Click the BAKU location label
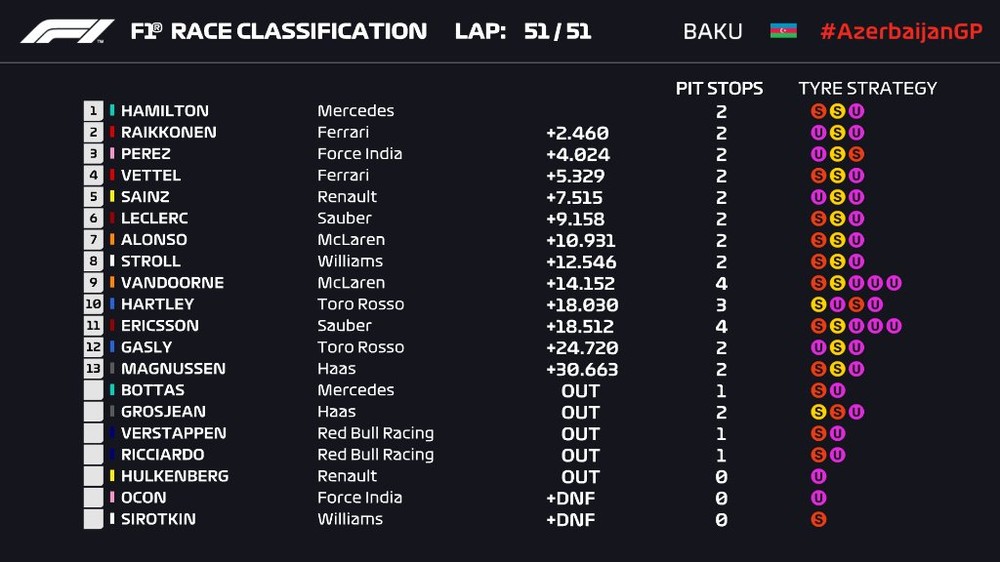This screenshot has height=562, width=1000. (712, 31)
